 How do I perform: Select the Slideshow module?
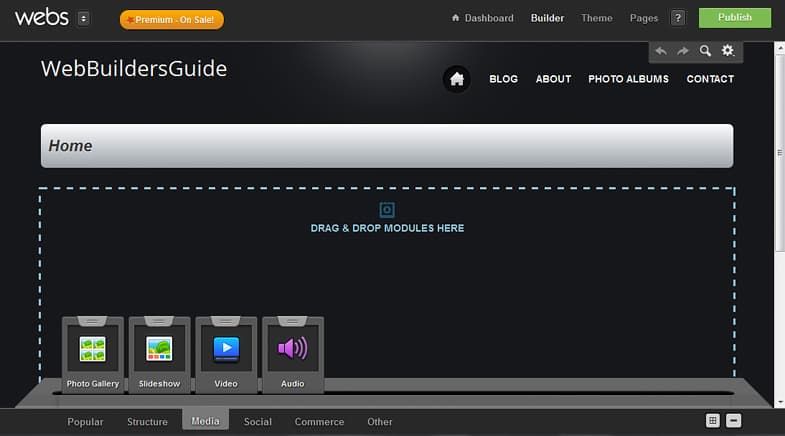click(159, 354)
